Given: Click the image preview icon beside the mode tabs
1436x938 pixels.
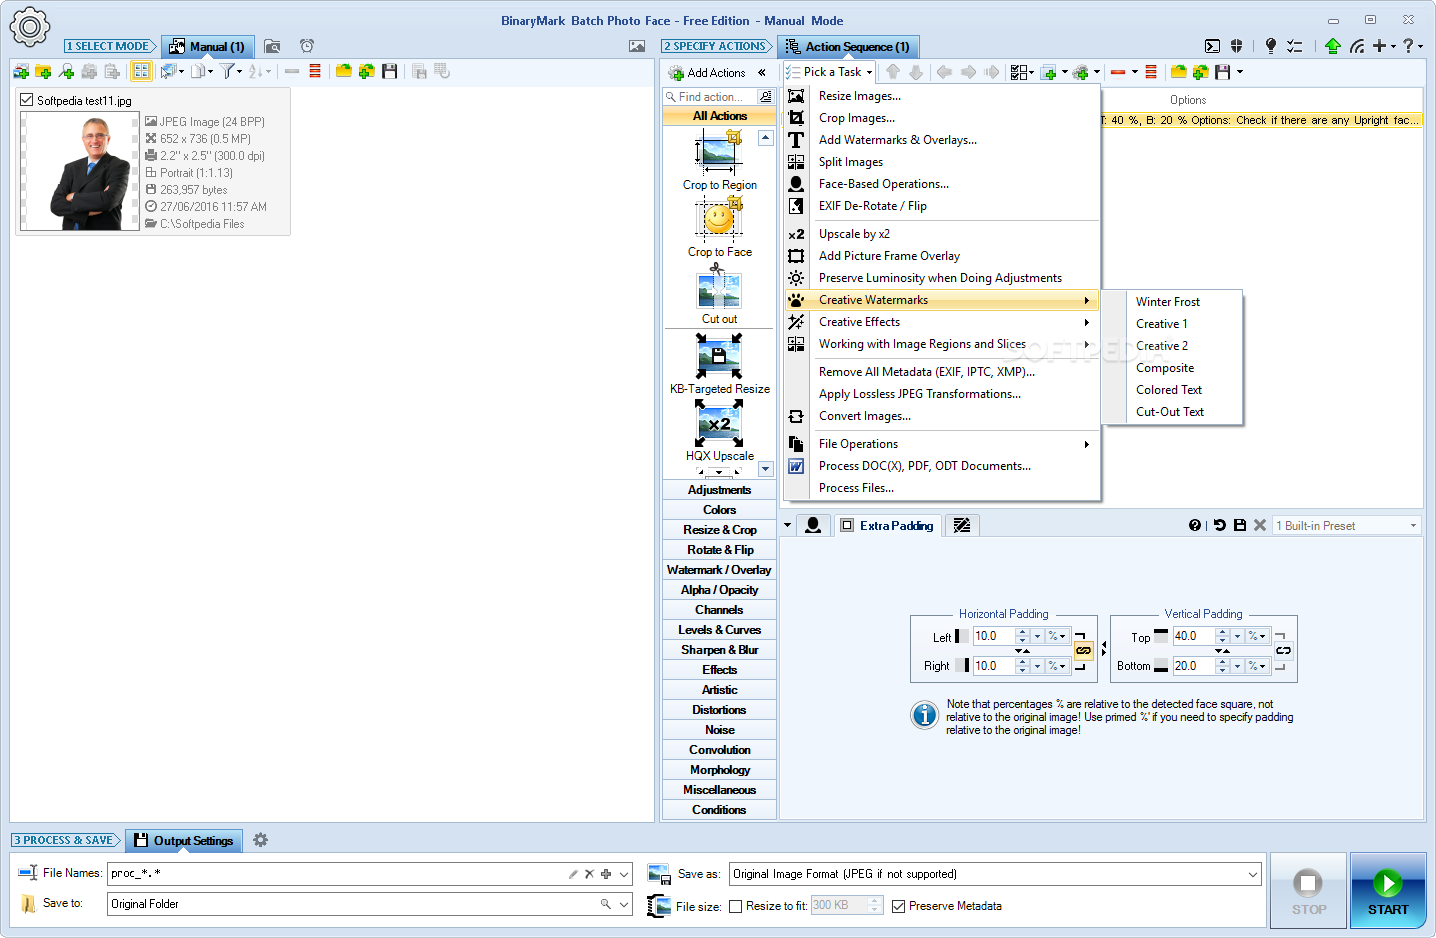Looking at the screenshot, I should pyautogui.click(x=637, y=46).
